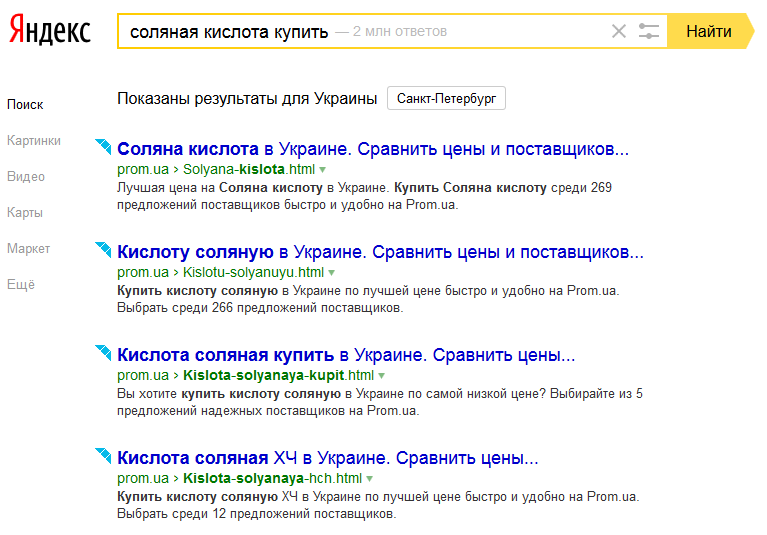Open the Картинки section
Screen dimensions: 767x535
click(34, 140)
